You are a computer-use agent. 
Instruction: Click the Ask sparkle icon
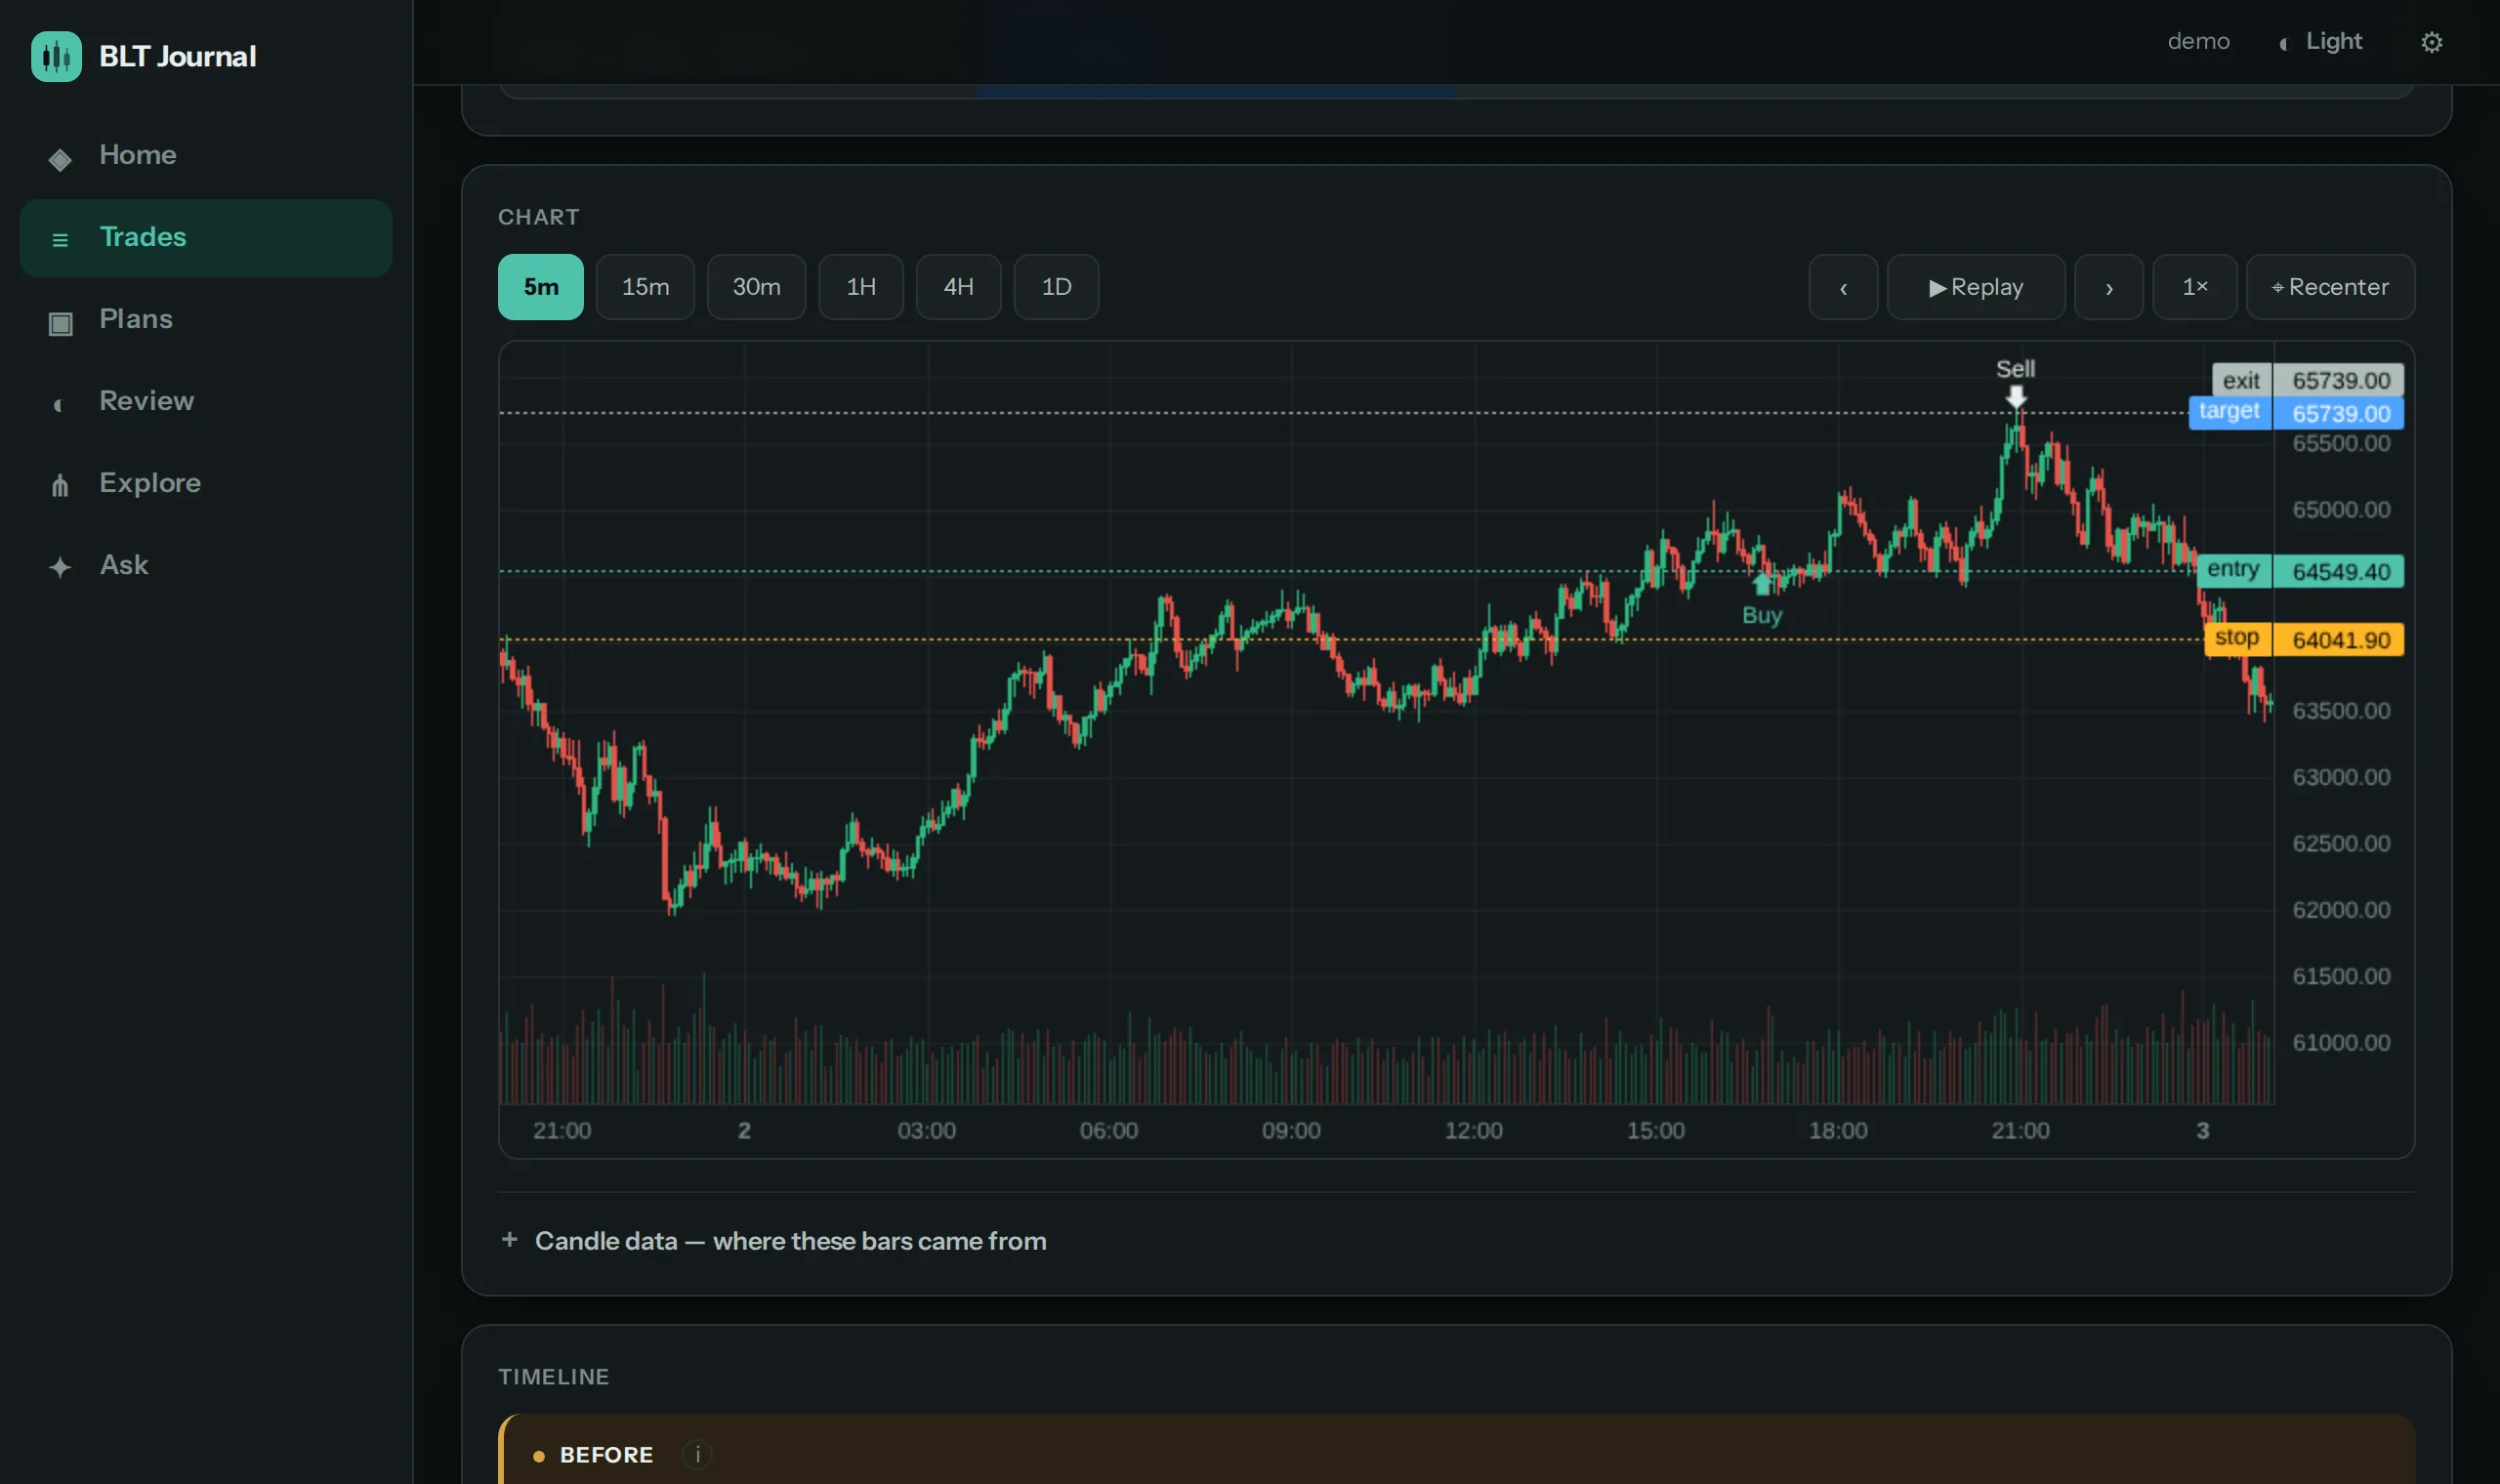(60, 567)
